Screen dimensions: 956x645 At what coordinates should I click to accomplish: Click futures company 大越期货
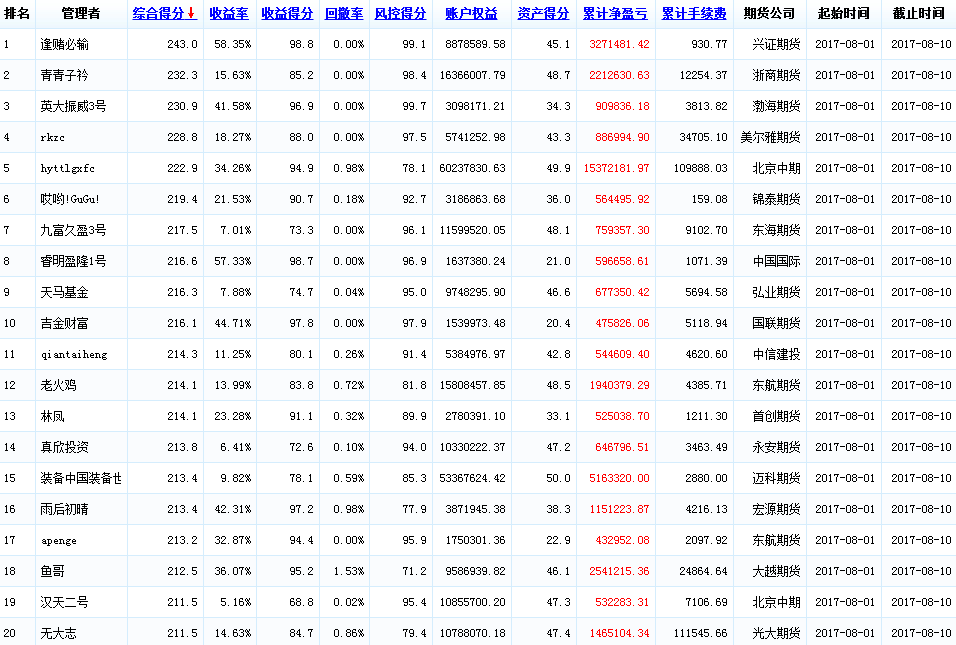point(776,571)
